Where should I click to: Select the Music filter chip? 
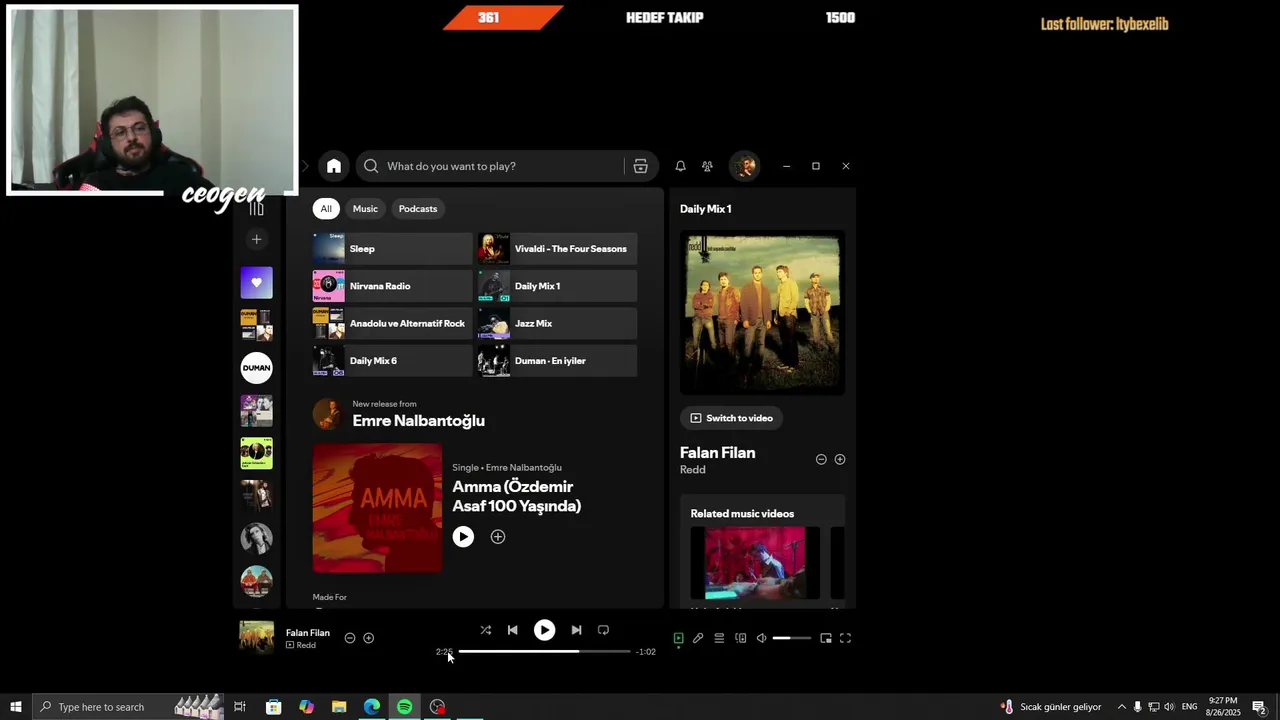(365, 209)
